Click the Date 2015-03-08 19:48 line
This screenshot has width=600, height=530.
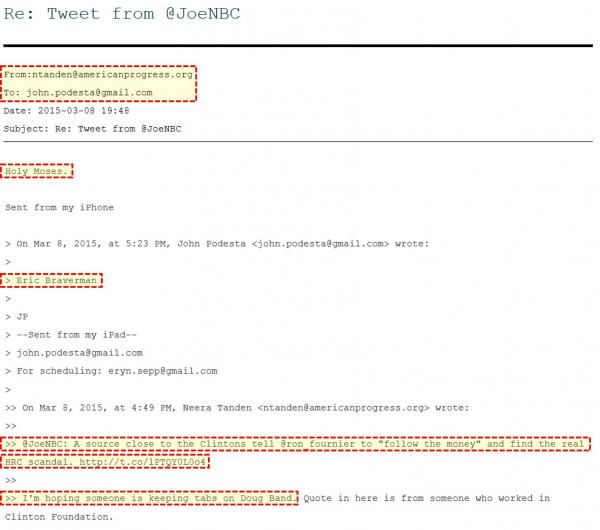(66, 111)
